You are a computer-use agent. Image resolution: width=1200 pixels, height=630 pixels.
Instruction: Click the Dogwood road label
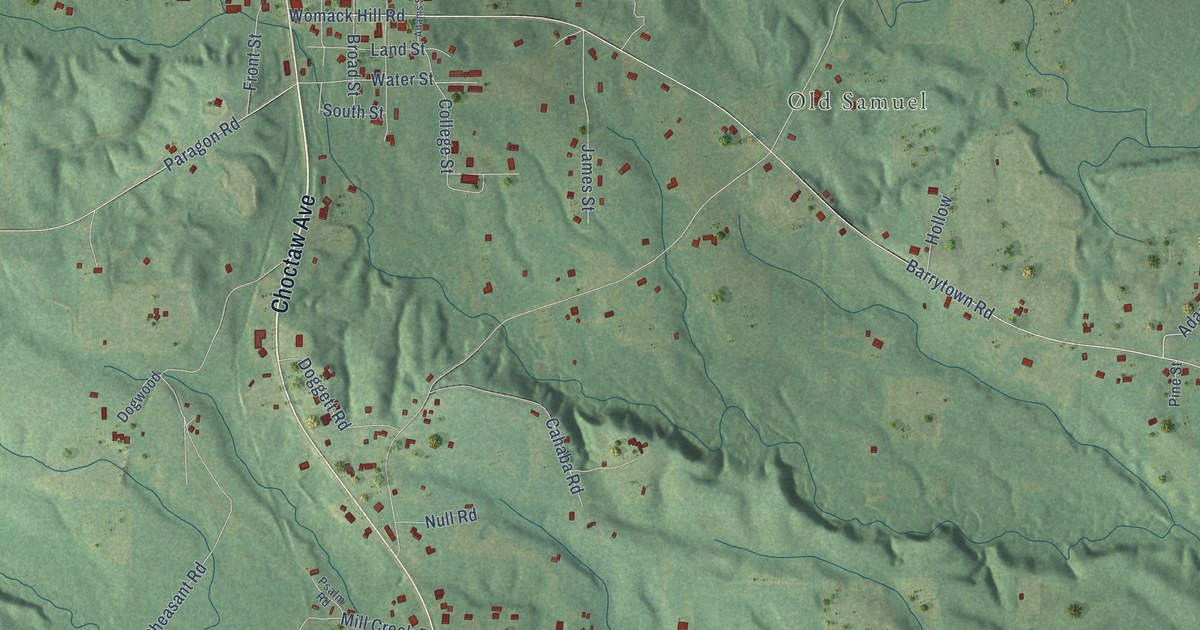(x=138, y=396)
